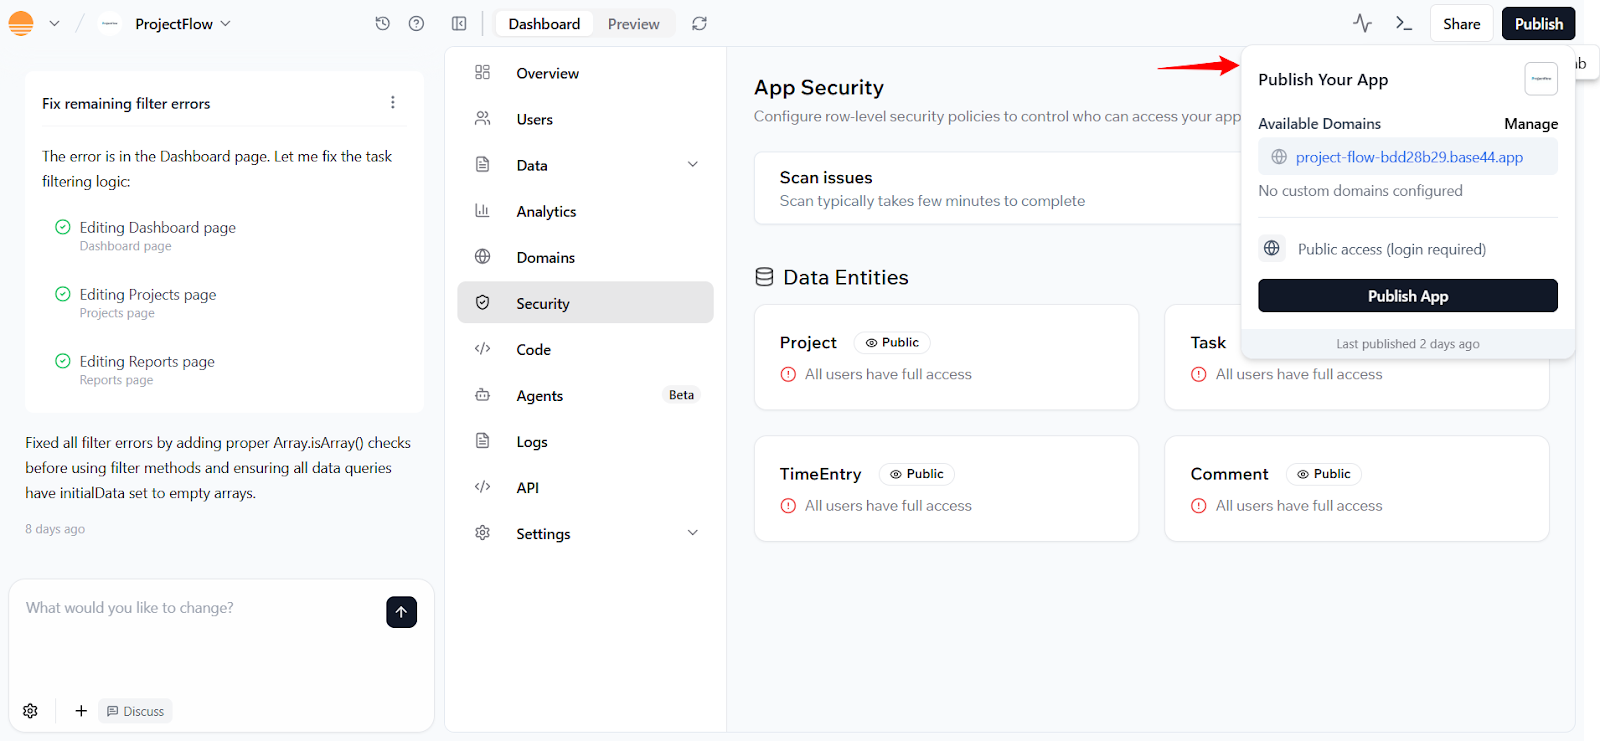This screenshot has height=741, width=1600.
Task: Expand the Settings section chevron
Action: tap(693, 532)
